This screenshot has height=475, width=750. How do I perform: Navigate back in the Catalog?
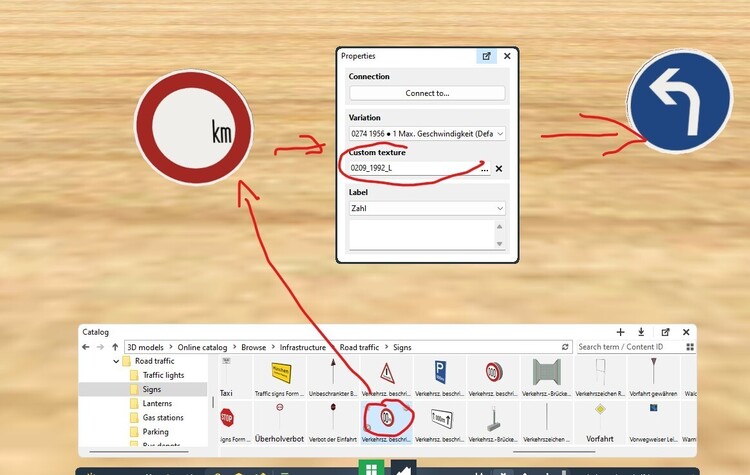[x=88, y=347]
